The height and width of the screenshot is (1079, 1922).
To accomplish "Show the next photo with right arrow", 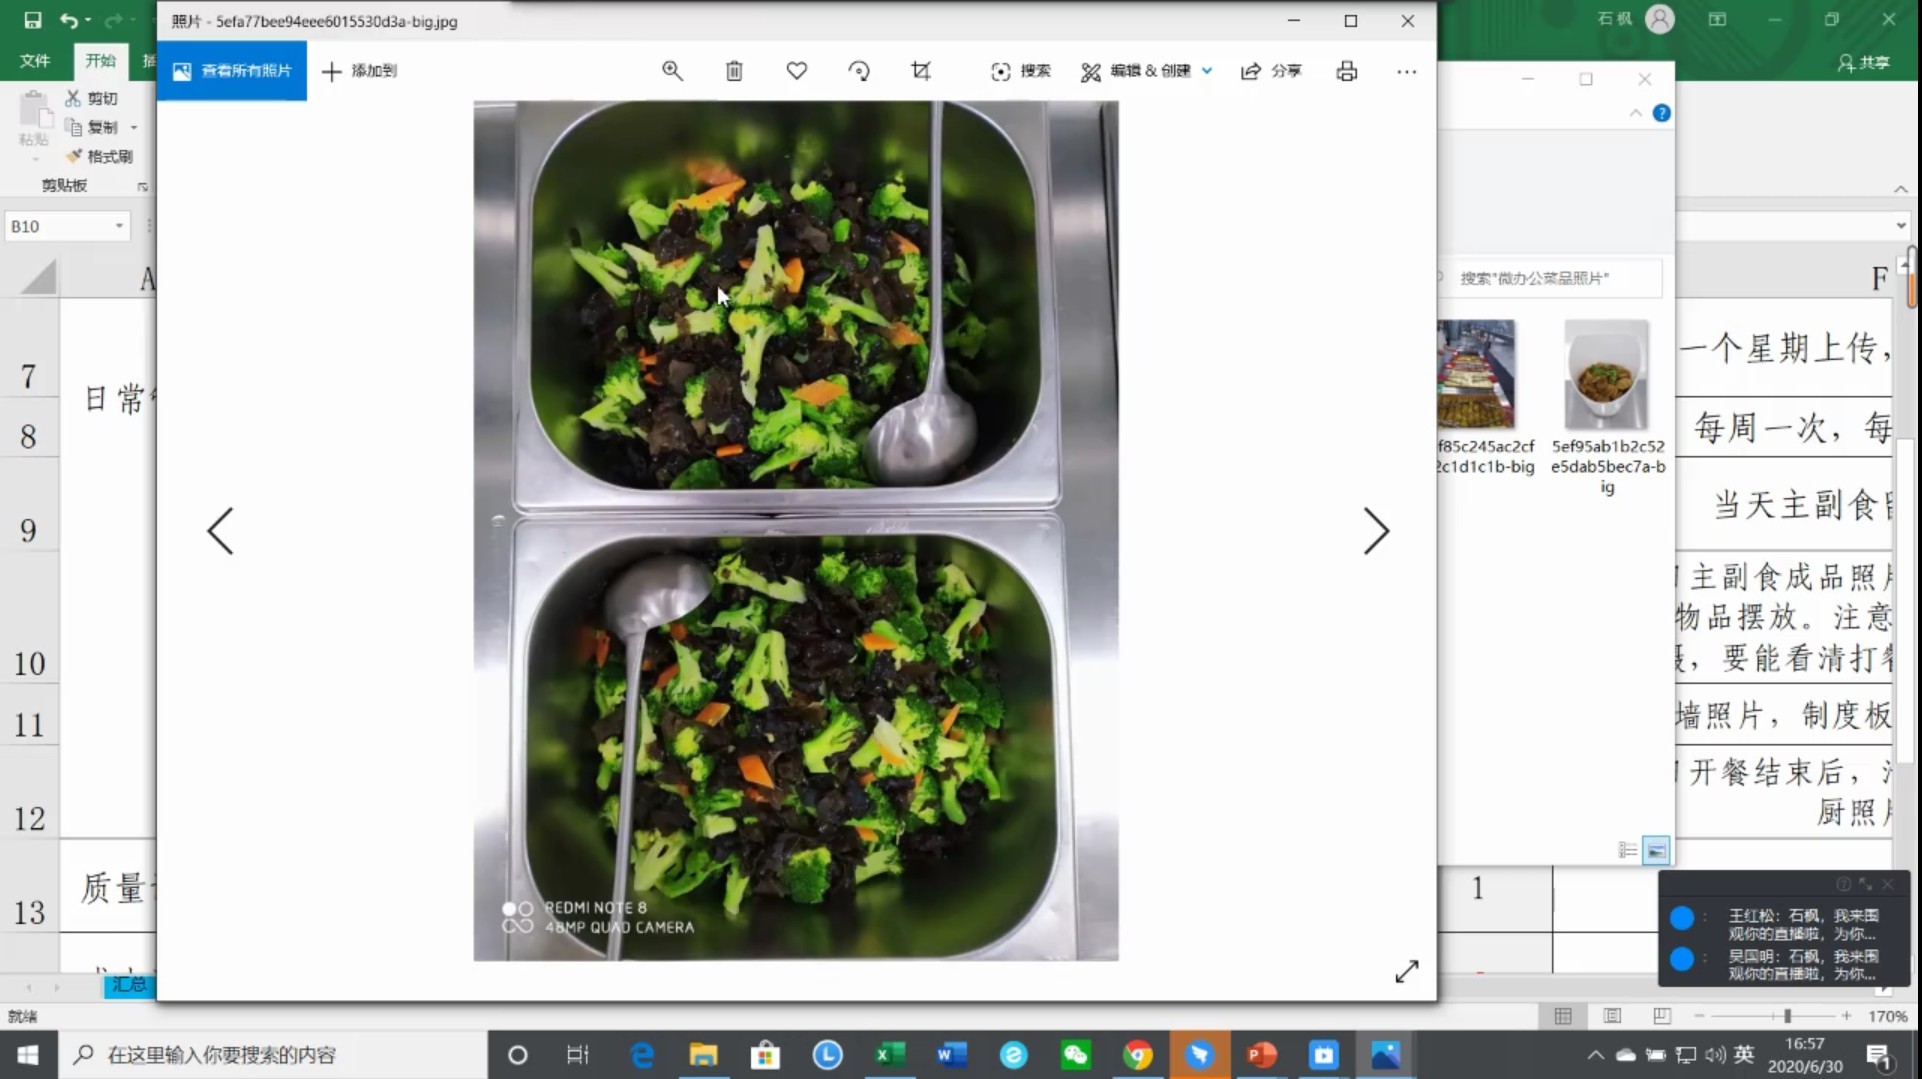I will [1376, 531].
